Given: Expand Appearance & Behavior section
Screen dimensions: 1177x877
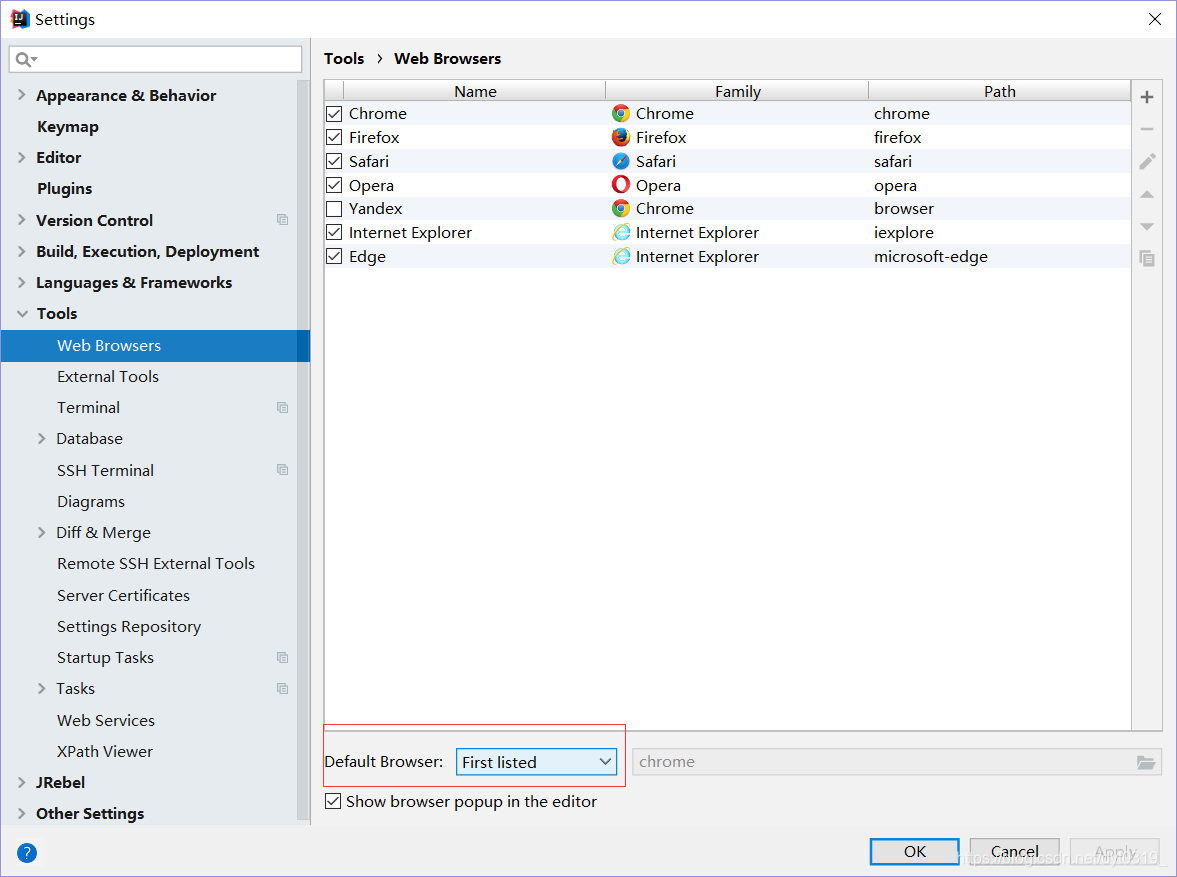Looking at the screenshot, I should point(22,95).
